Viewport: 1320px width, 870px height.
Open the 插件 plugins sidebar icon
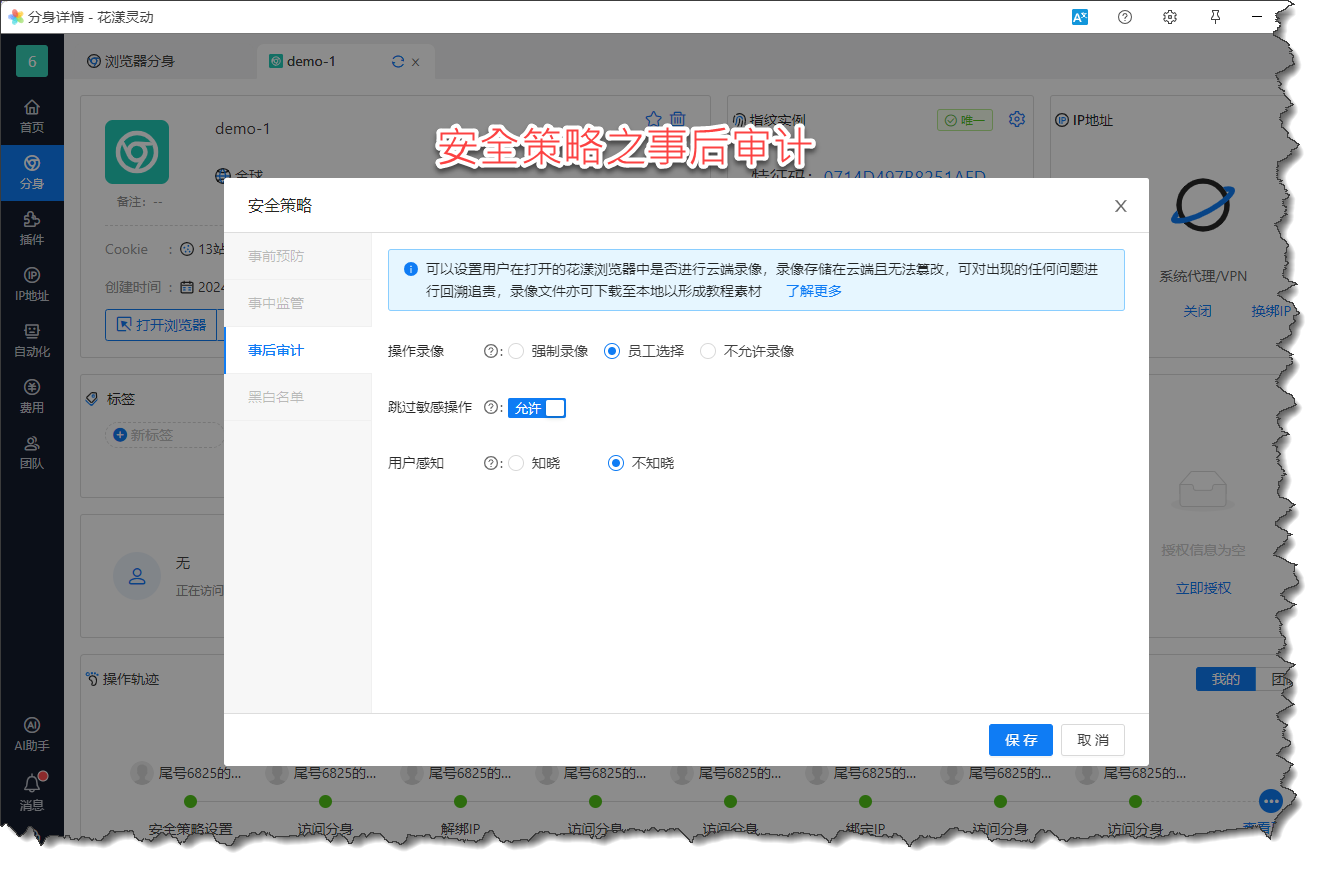32,227
